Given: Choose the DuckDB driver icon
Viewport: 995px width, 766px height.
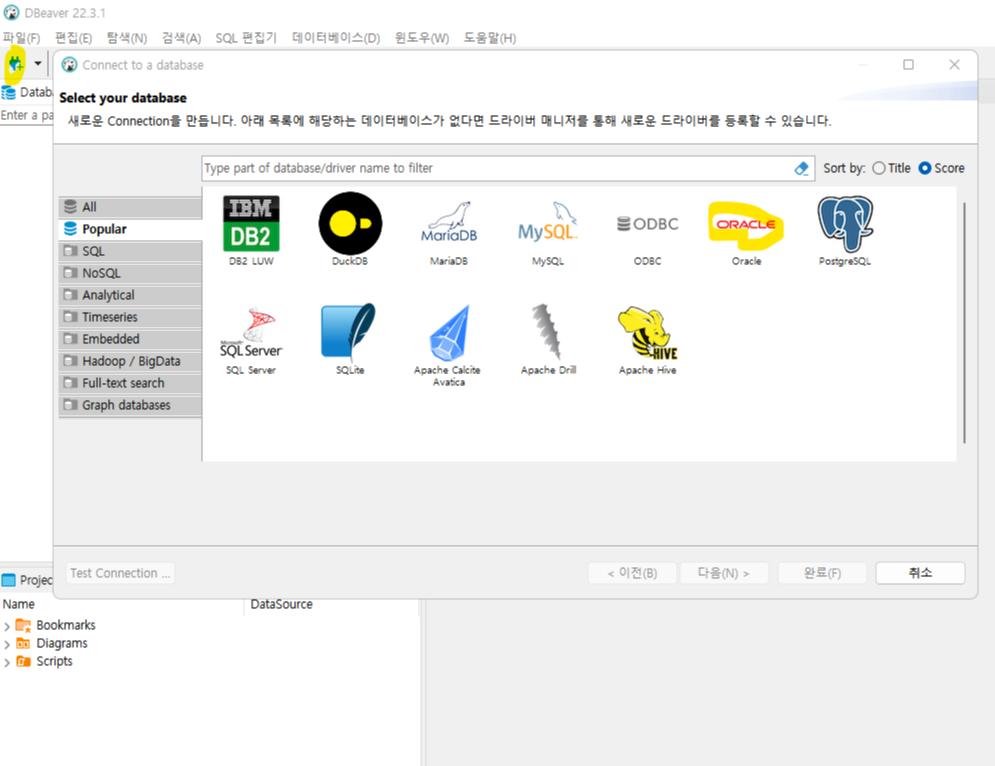Looking at the screenshot, I should click(350, 224).
